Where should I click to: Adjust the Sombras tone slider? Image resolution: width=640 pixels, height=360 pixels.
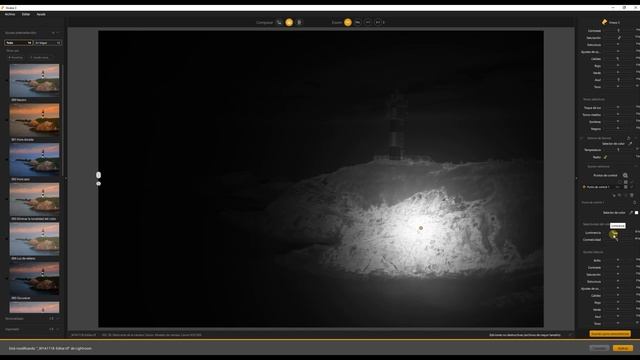pyautogui.click(x=618, y=122)
